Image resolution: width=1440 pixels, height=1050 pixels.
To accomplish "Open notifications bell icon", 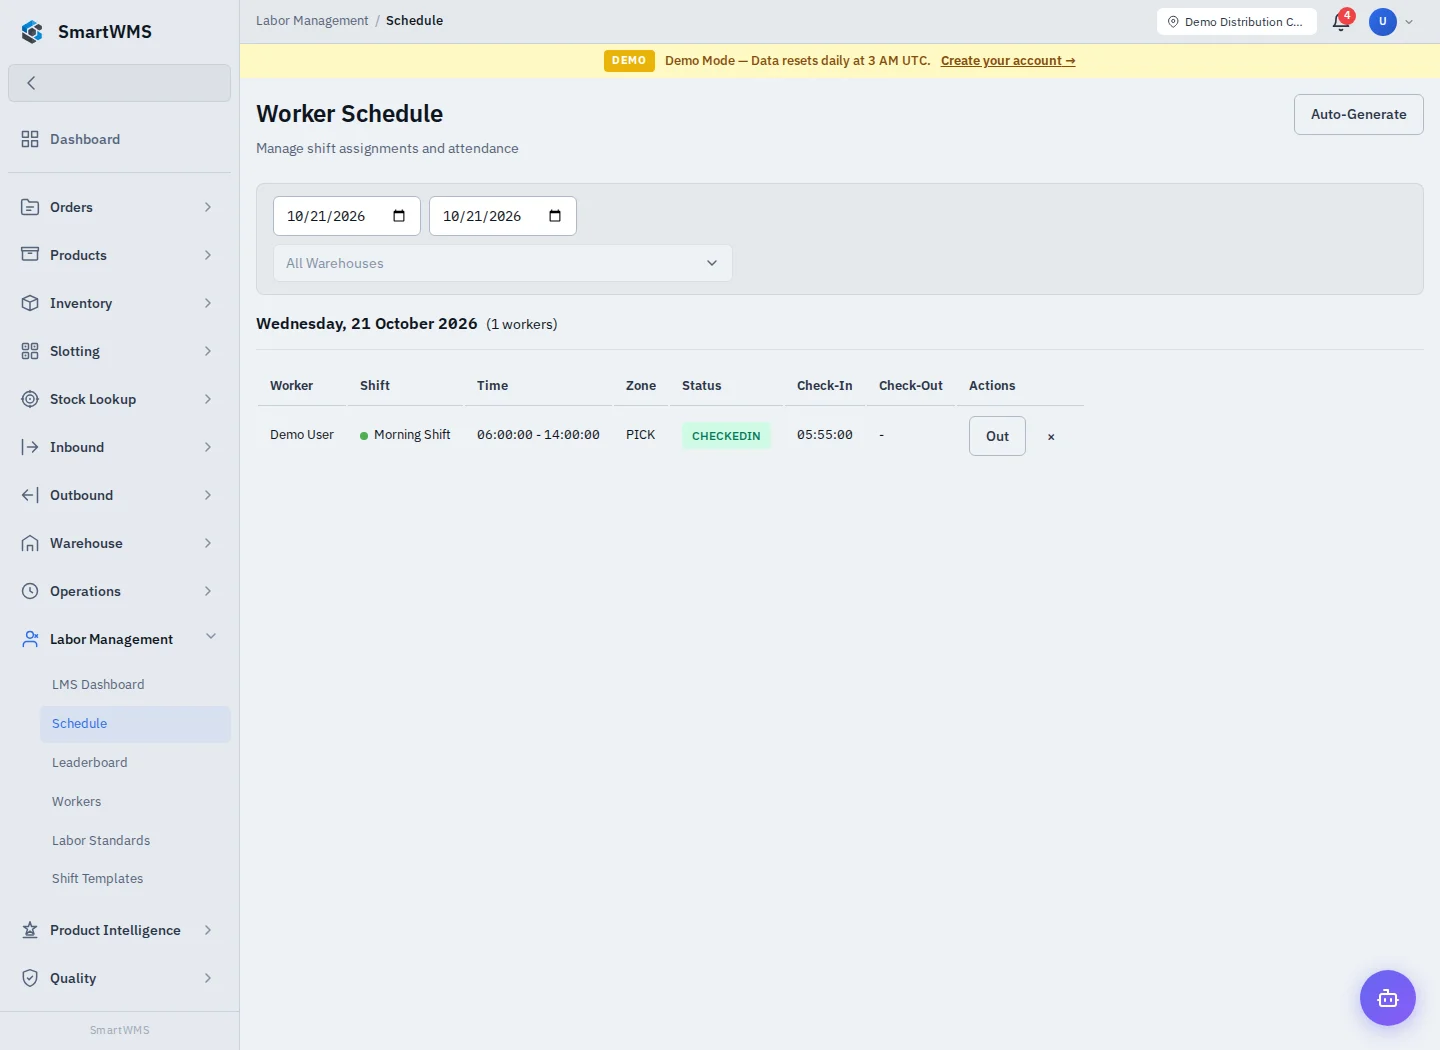I will click(1341, 22).
